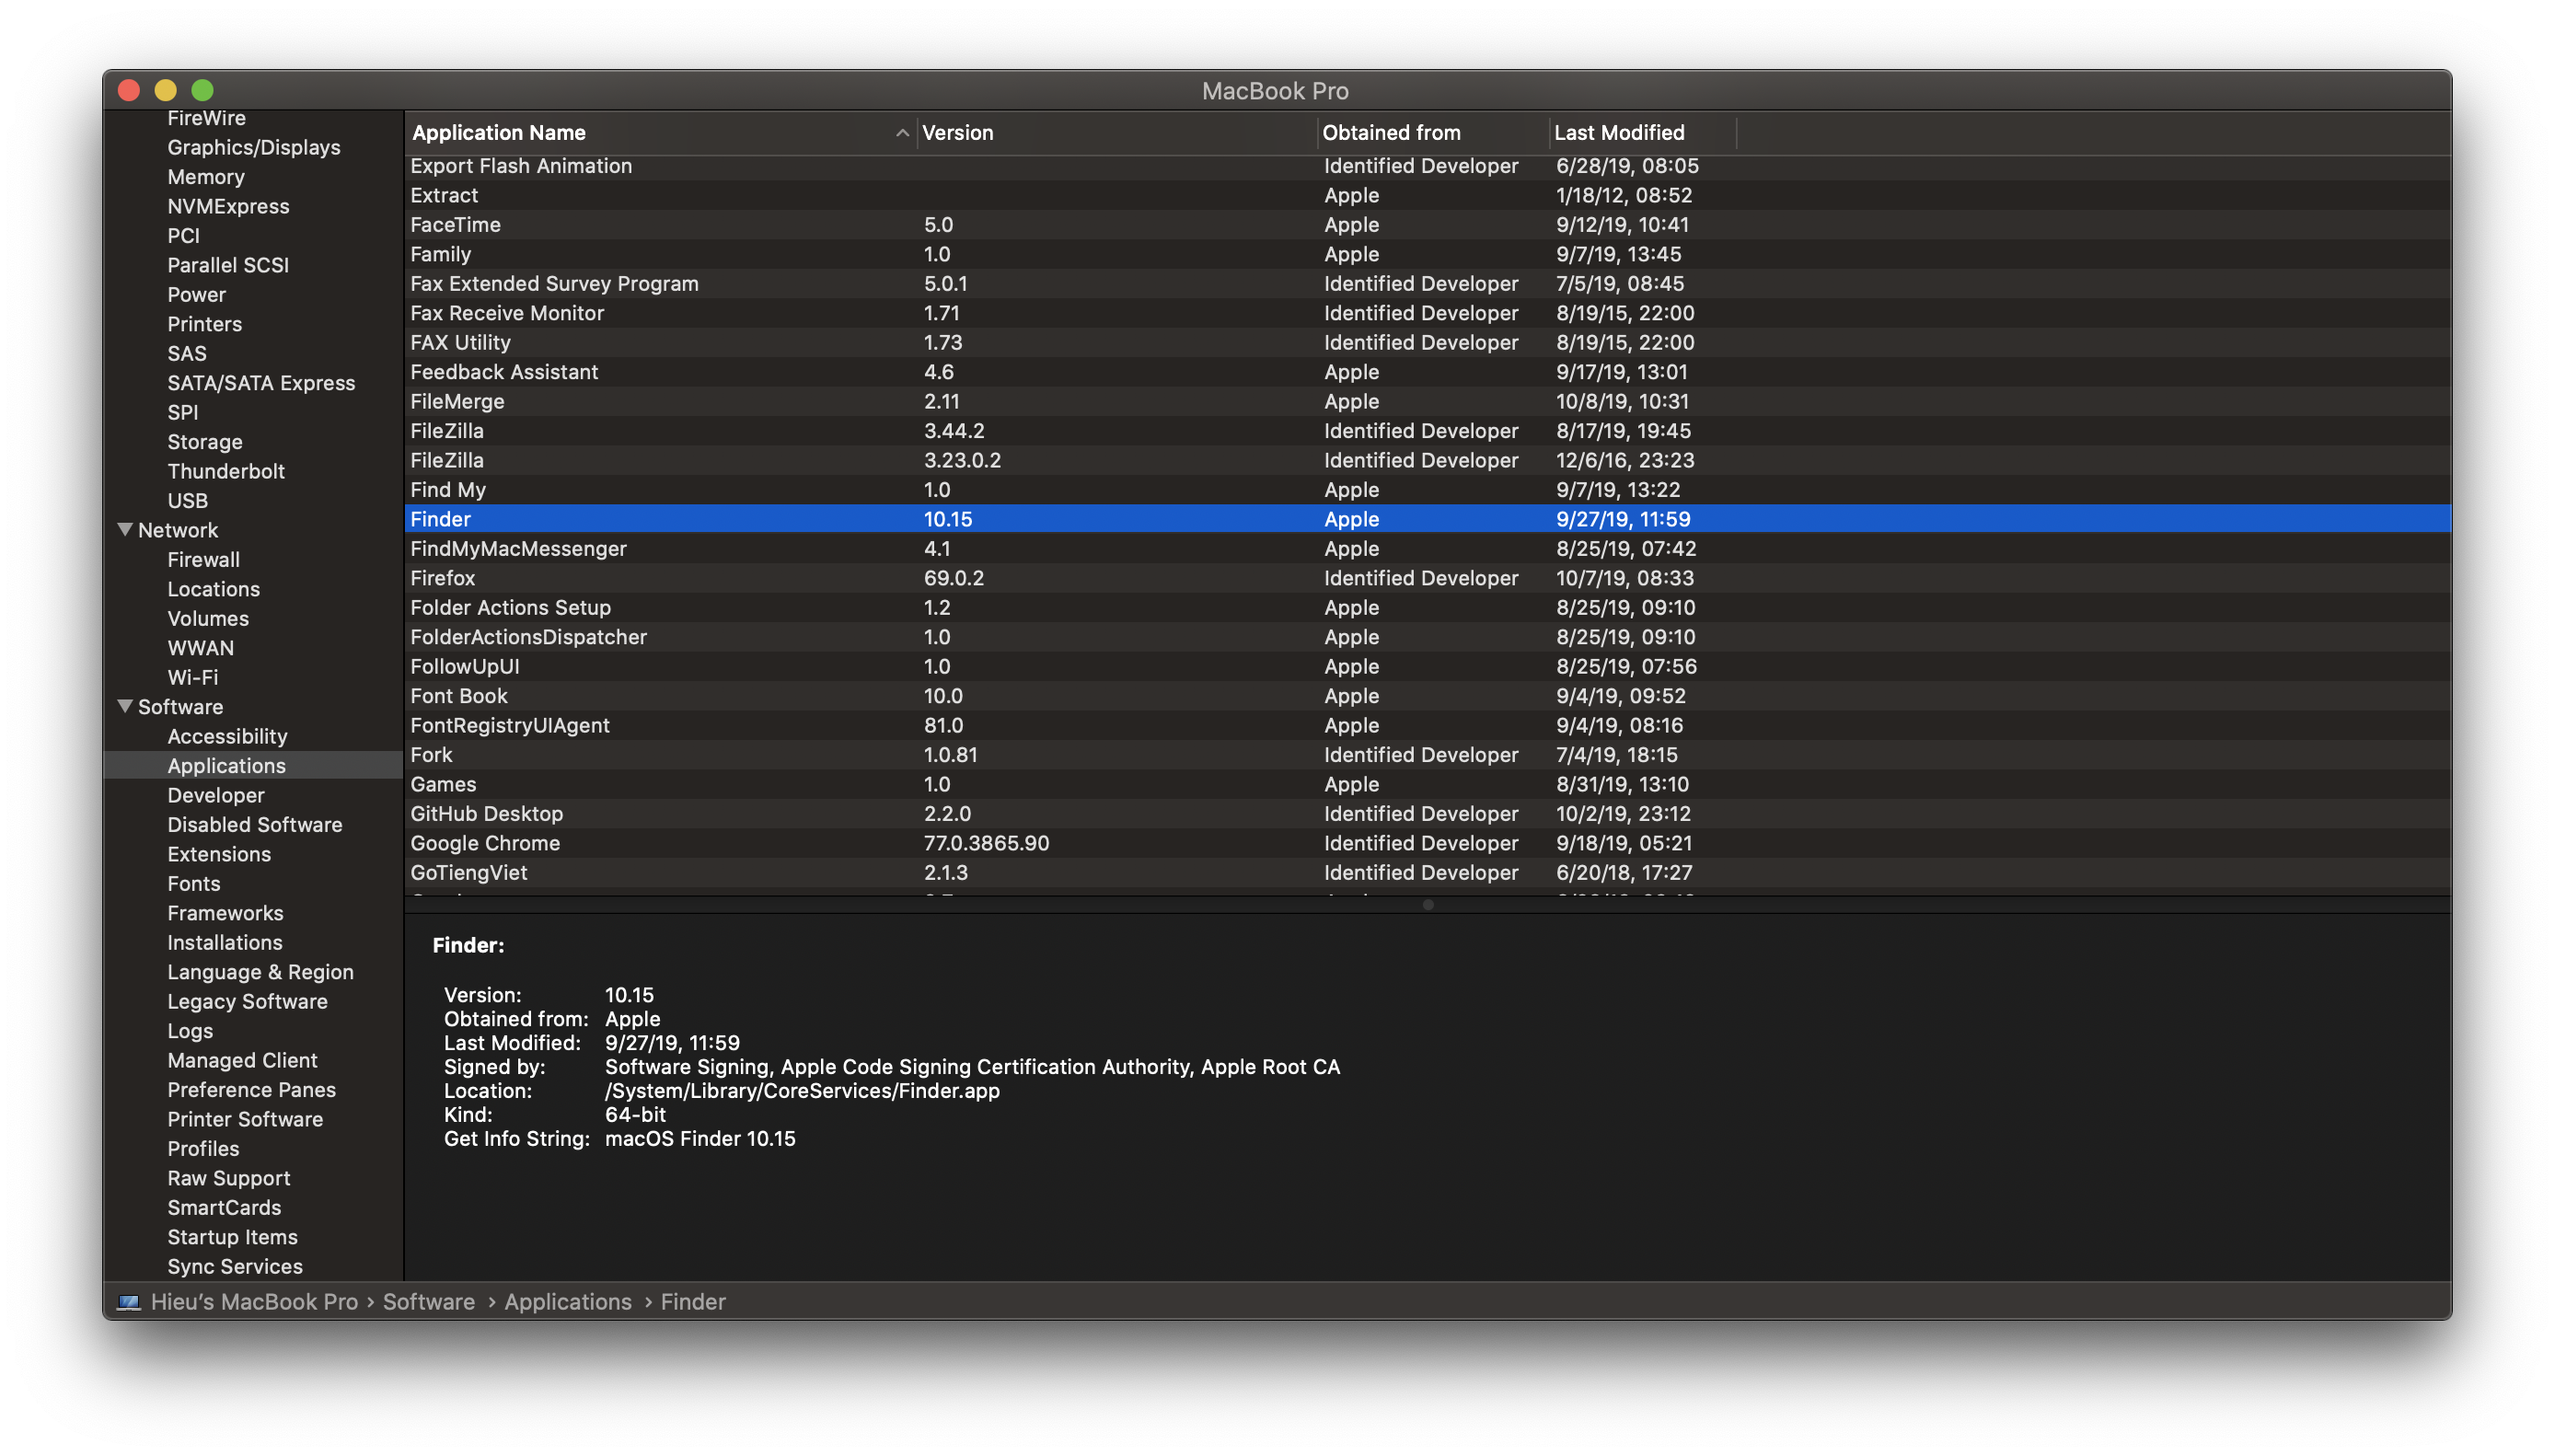The image size is (2555, 1456).
Task: Open Fonts in the sidebar
Action: pyautogui.click(x=193, y=883)
